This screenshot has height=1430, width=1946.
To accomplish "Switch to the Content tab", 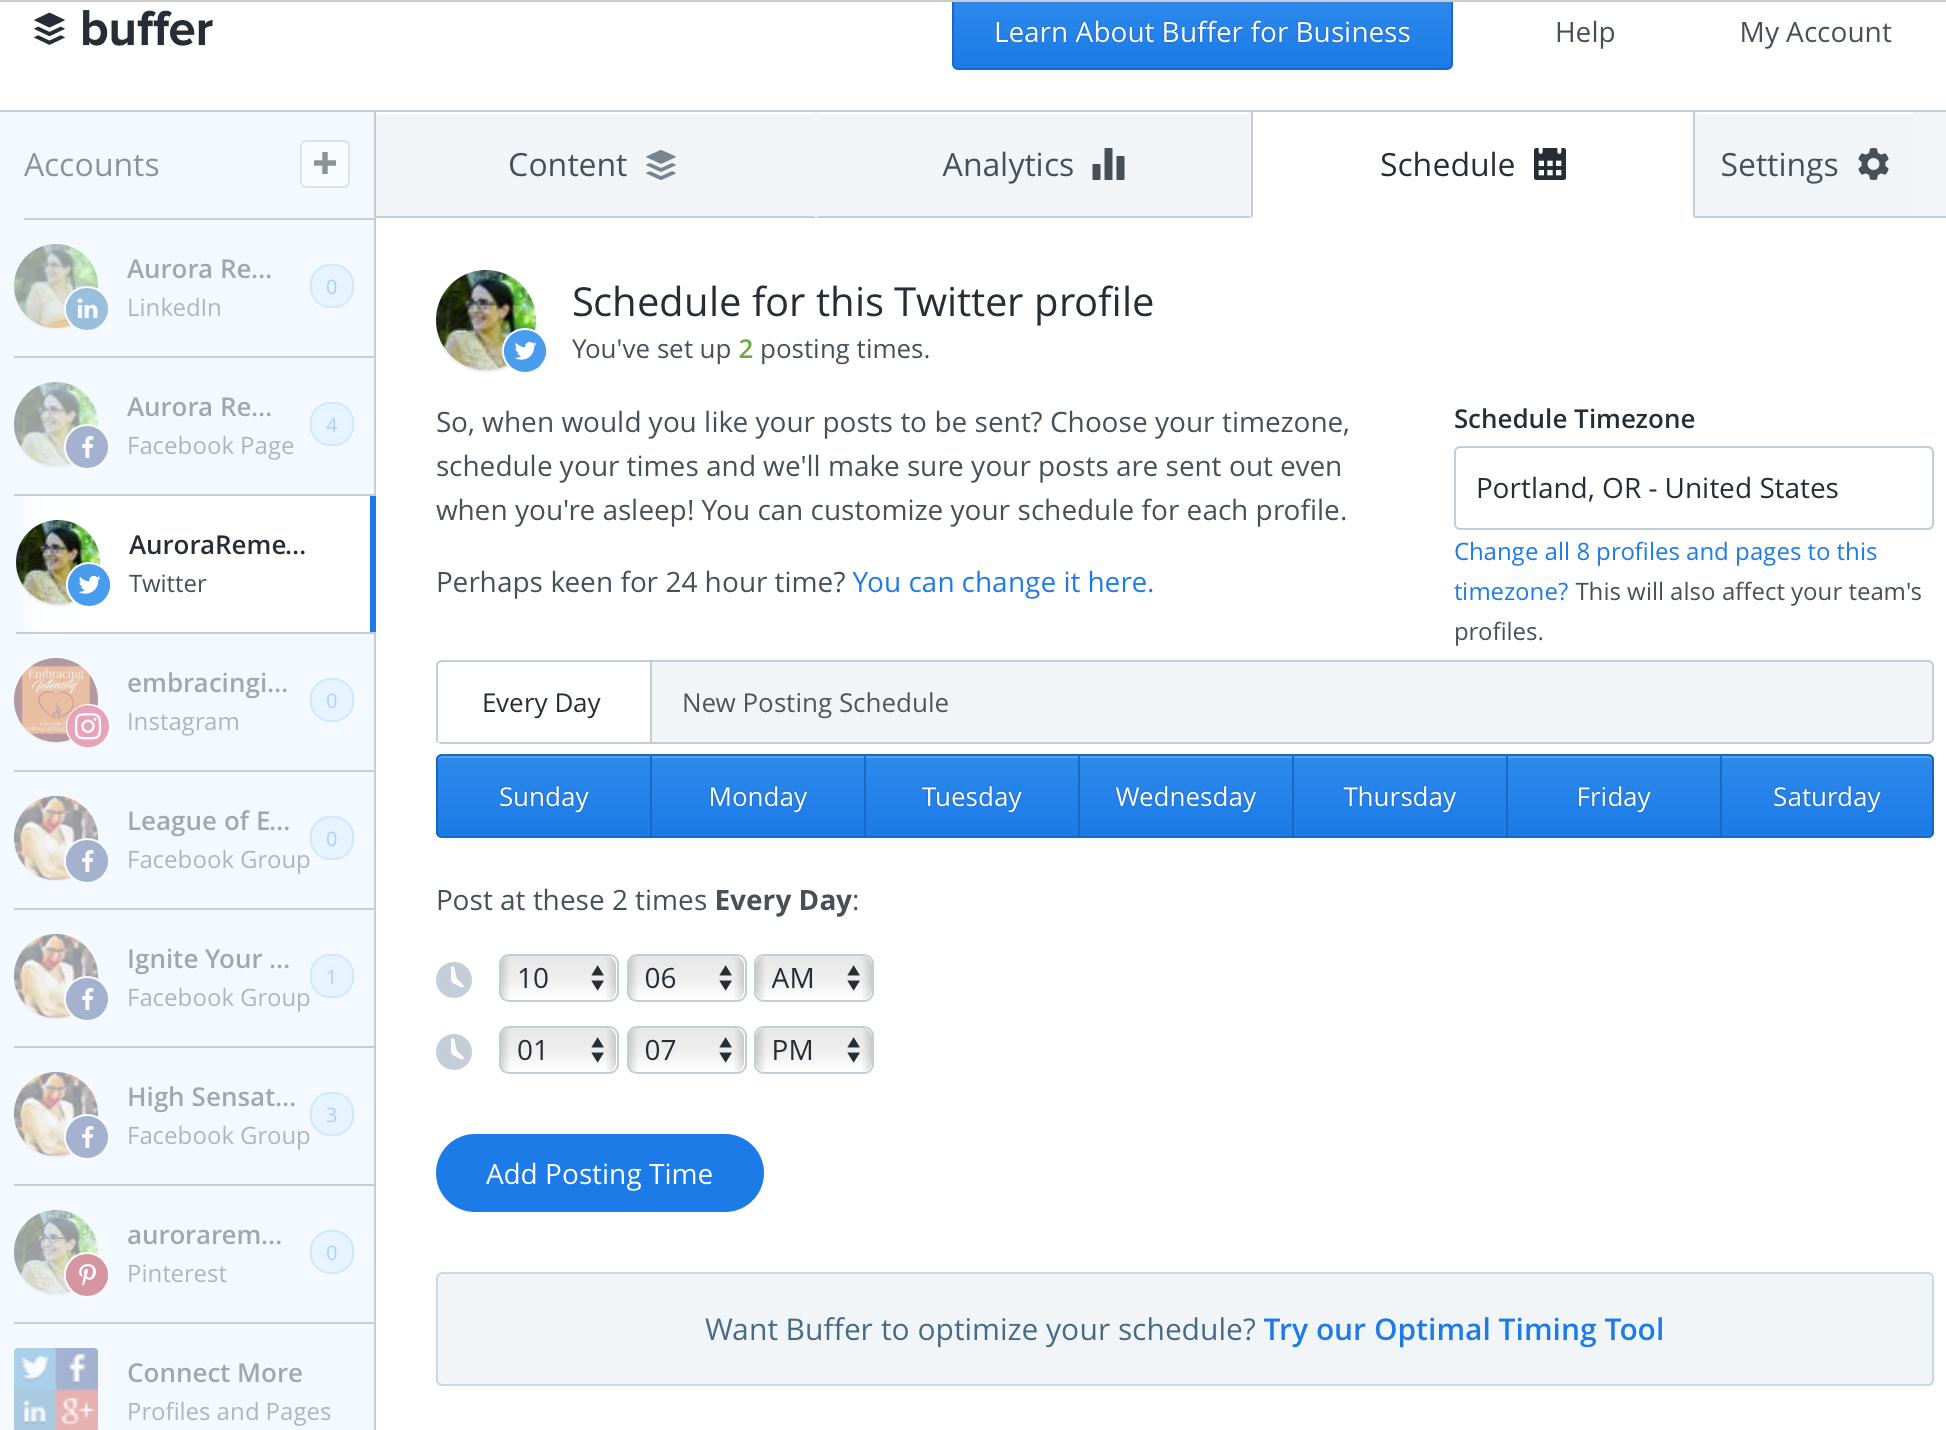I will pyautogui.click(x=595, y=165).
